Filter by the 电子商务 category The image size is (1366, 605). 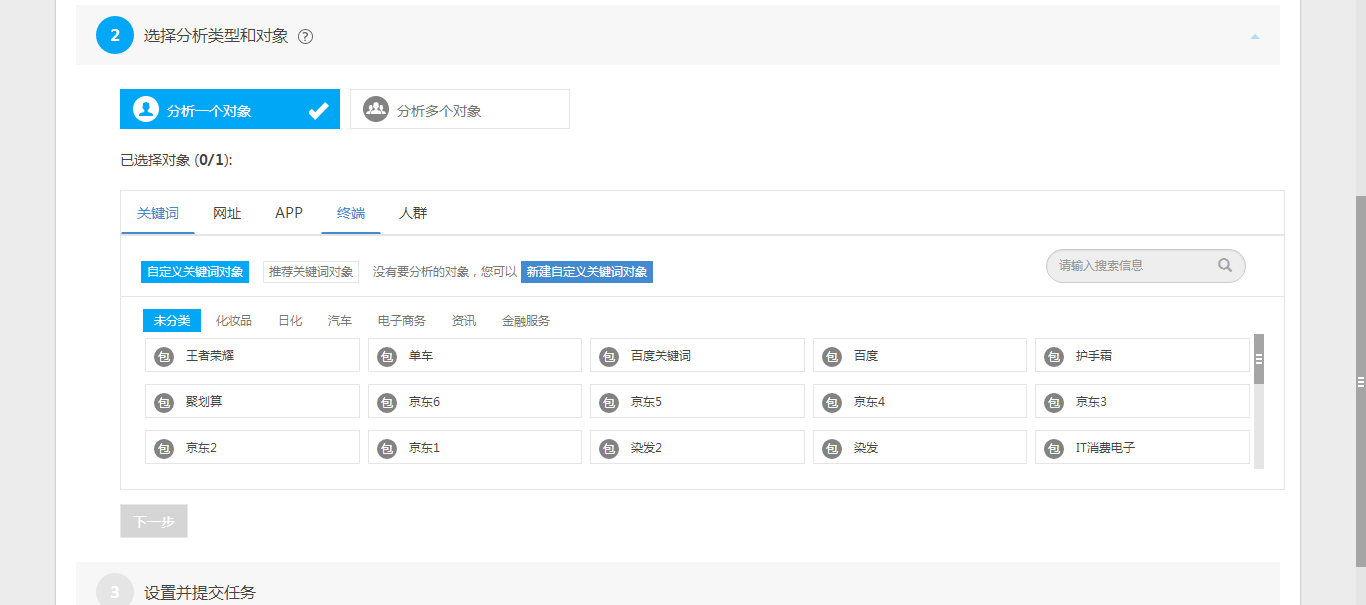coord(401,321)
